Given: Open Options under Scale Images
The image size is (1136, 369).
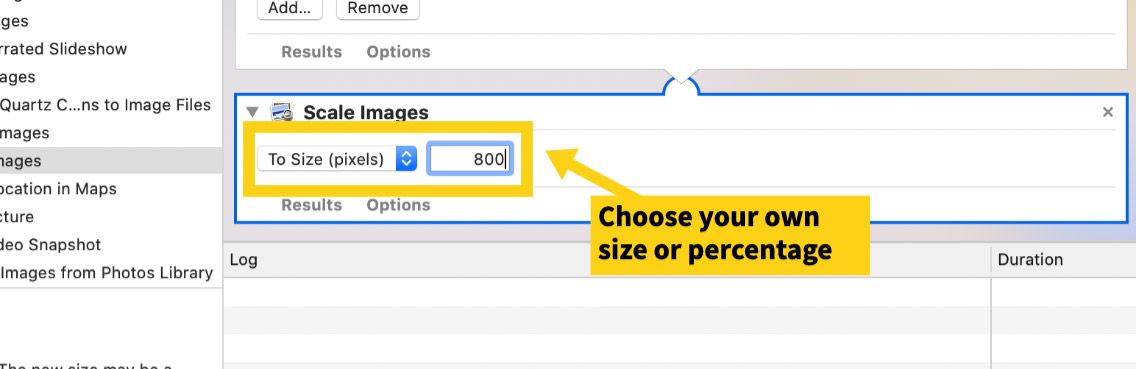Looking at the screenshot, I should [x=398, y=205].
